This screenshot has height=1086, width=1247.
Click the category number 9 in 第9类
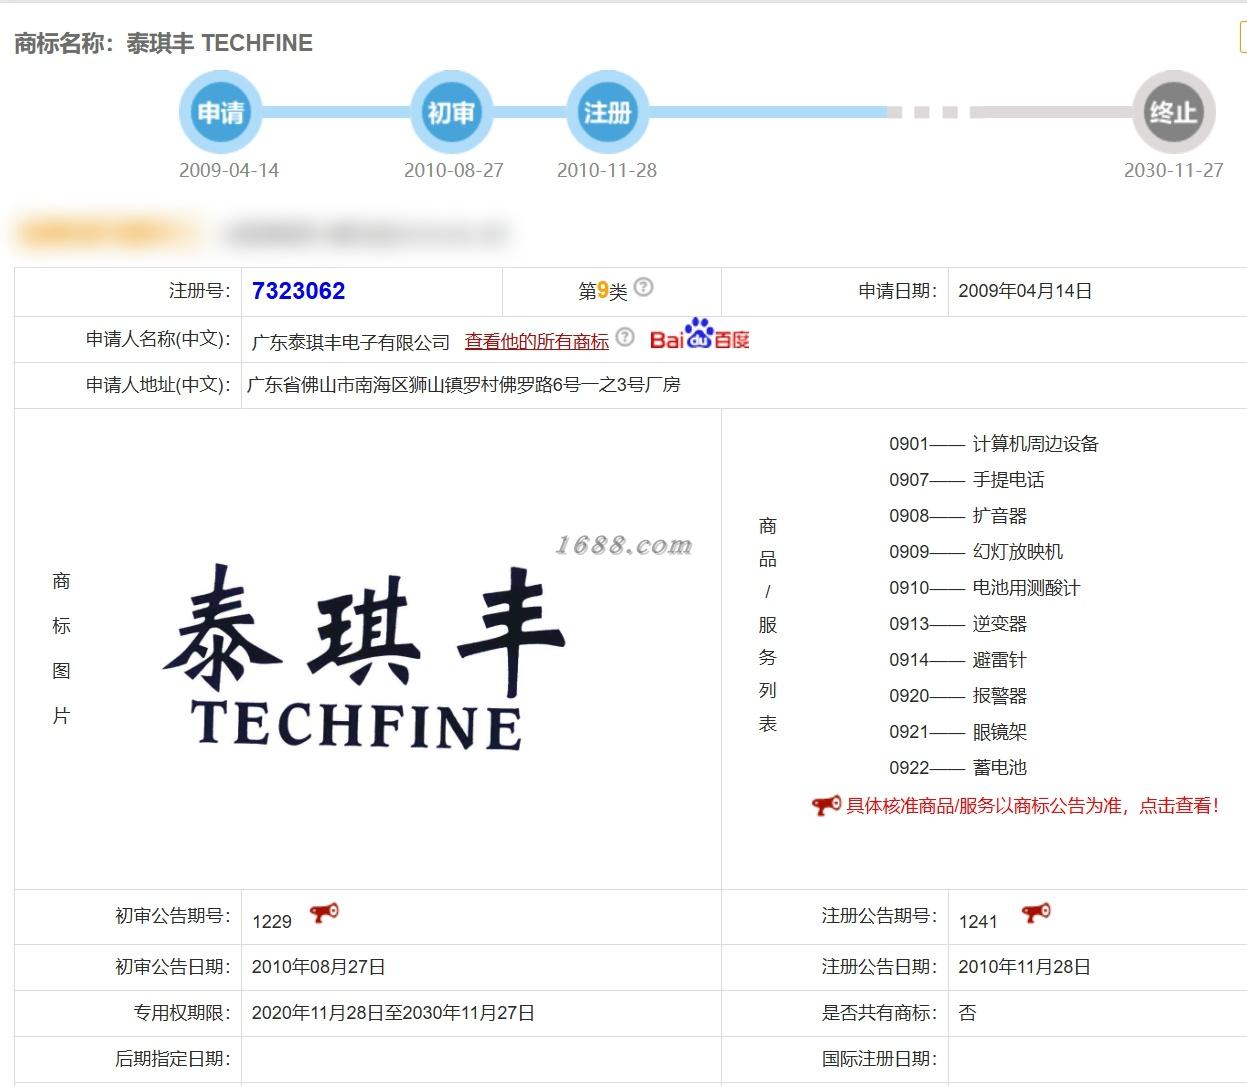pos(603,291)
